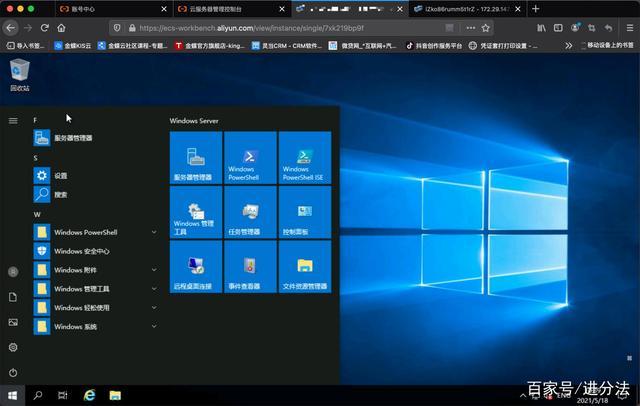Expand the Windows 管理工具 folder chevron

pos(154,288)
